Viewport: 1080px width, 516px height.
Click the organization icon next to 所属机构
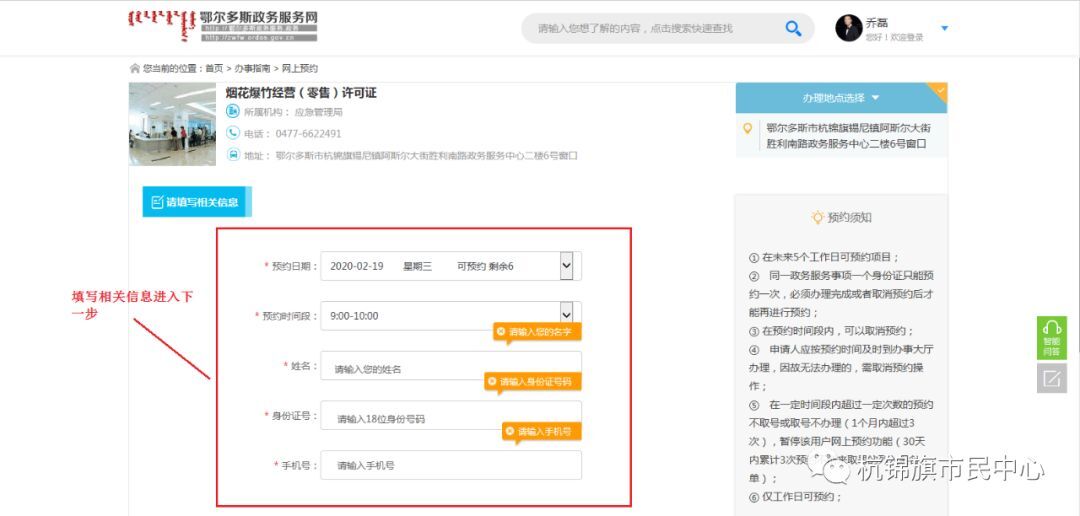[233, 111]
